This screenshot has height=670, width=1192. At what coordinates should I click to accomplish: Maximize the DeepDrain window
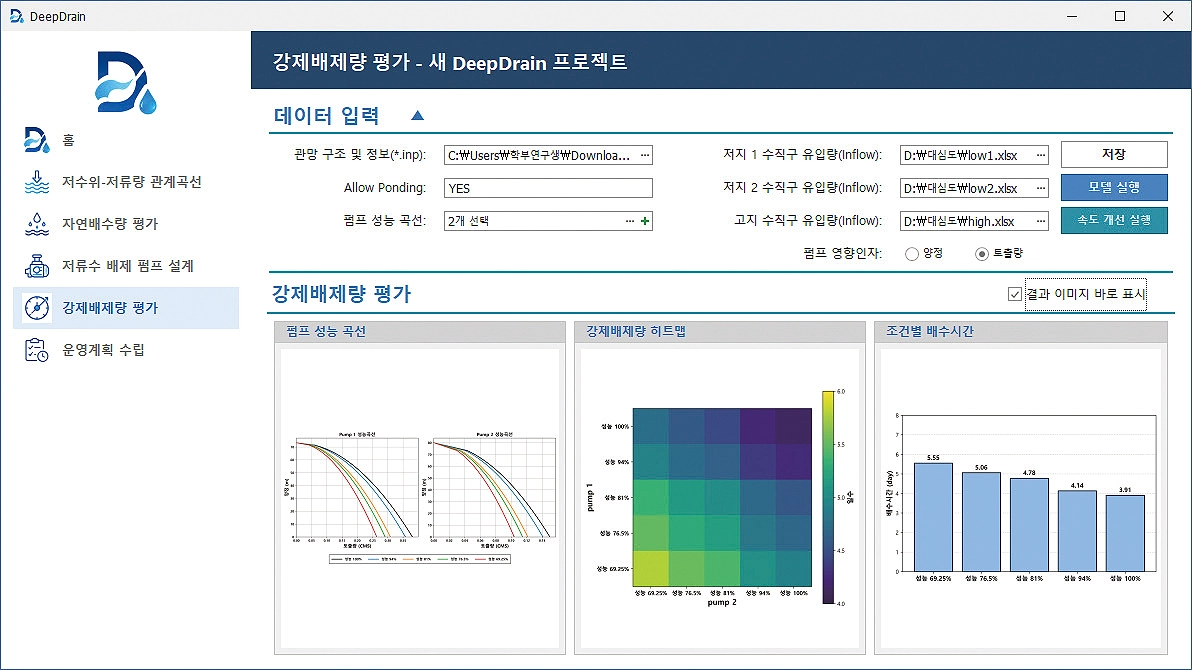tap(1120, 16)
